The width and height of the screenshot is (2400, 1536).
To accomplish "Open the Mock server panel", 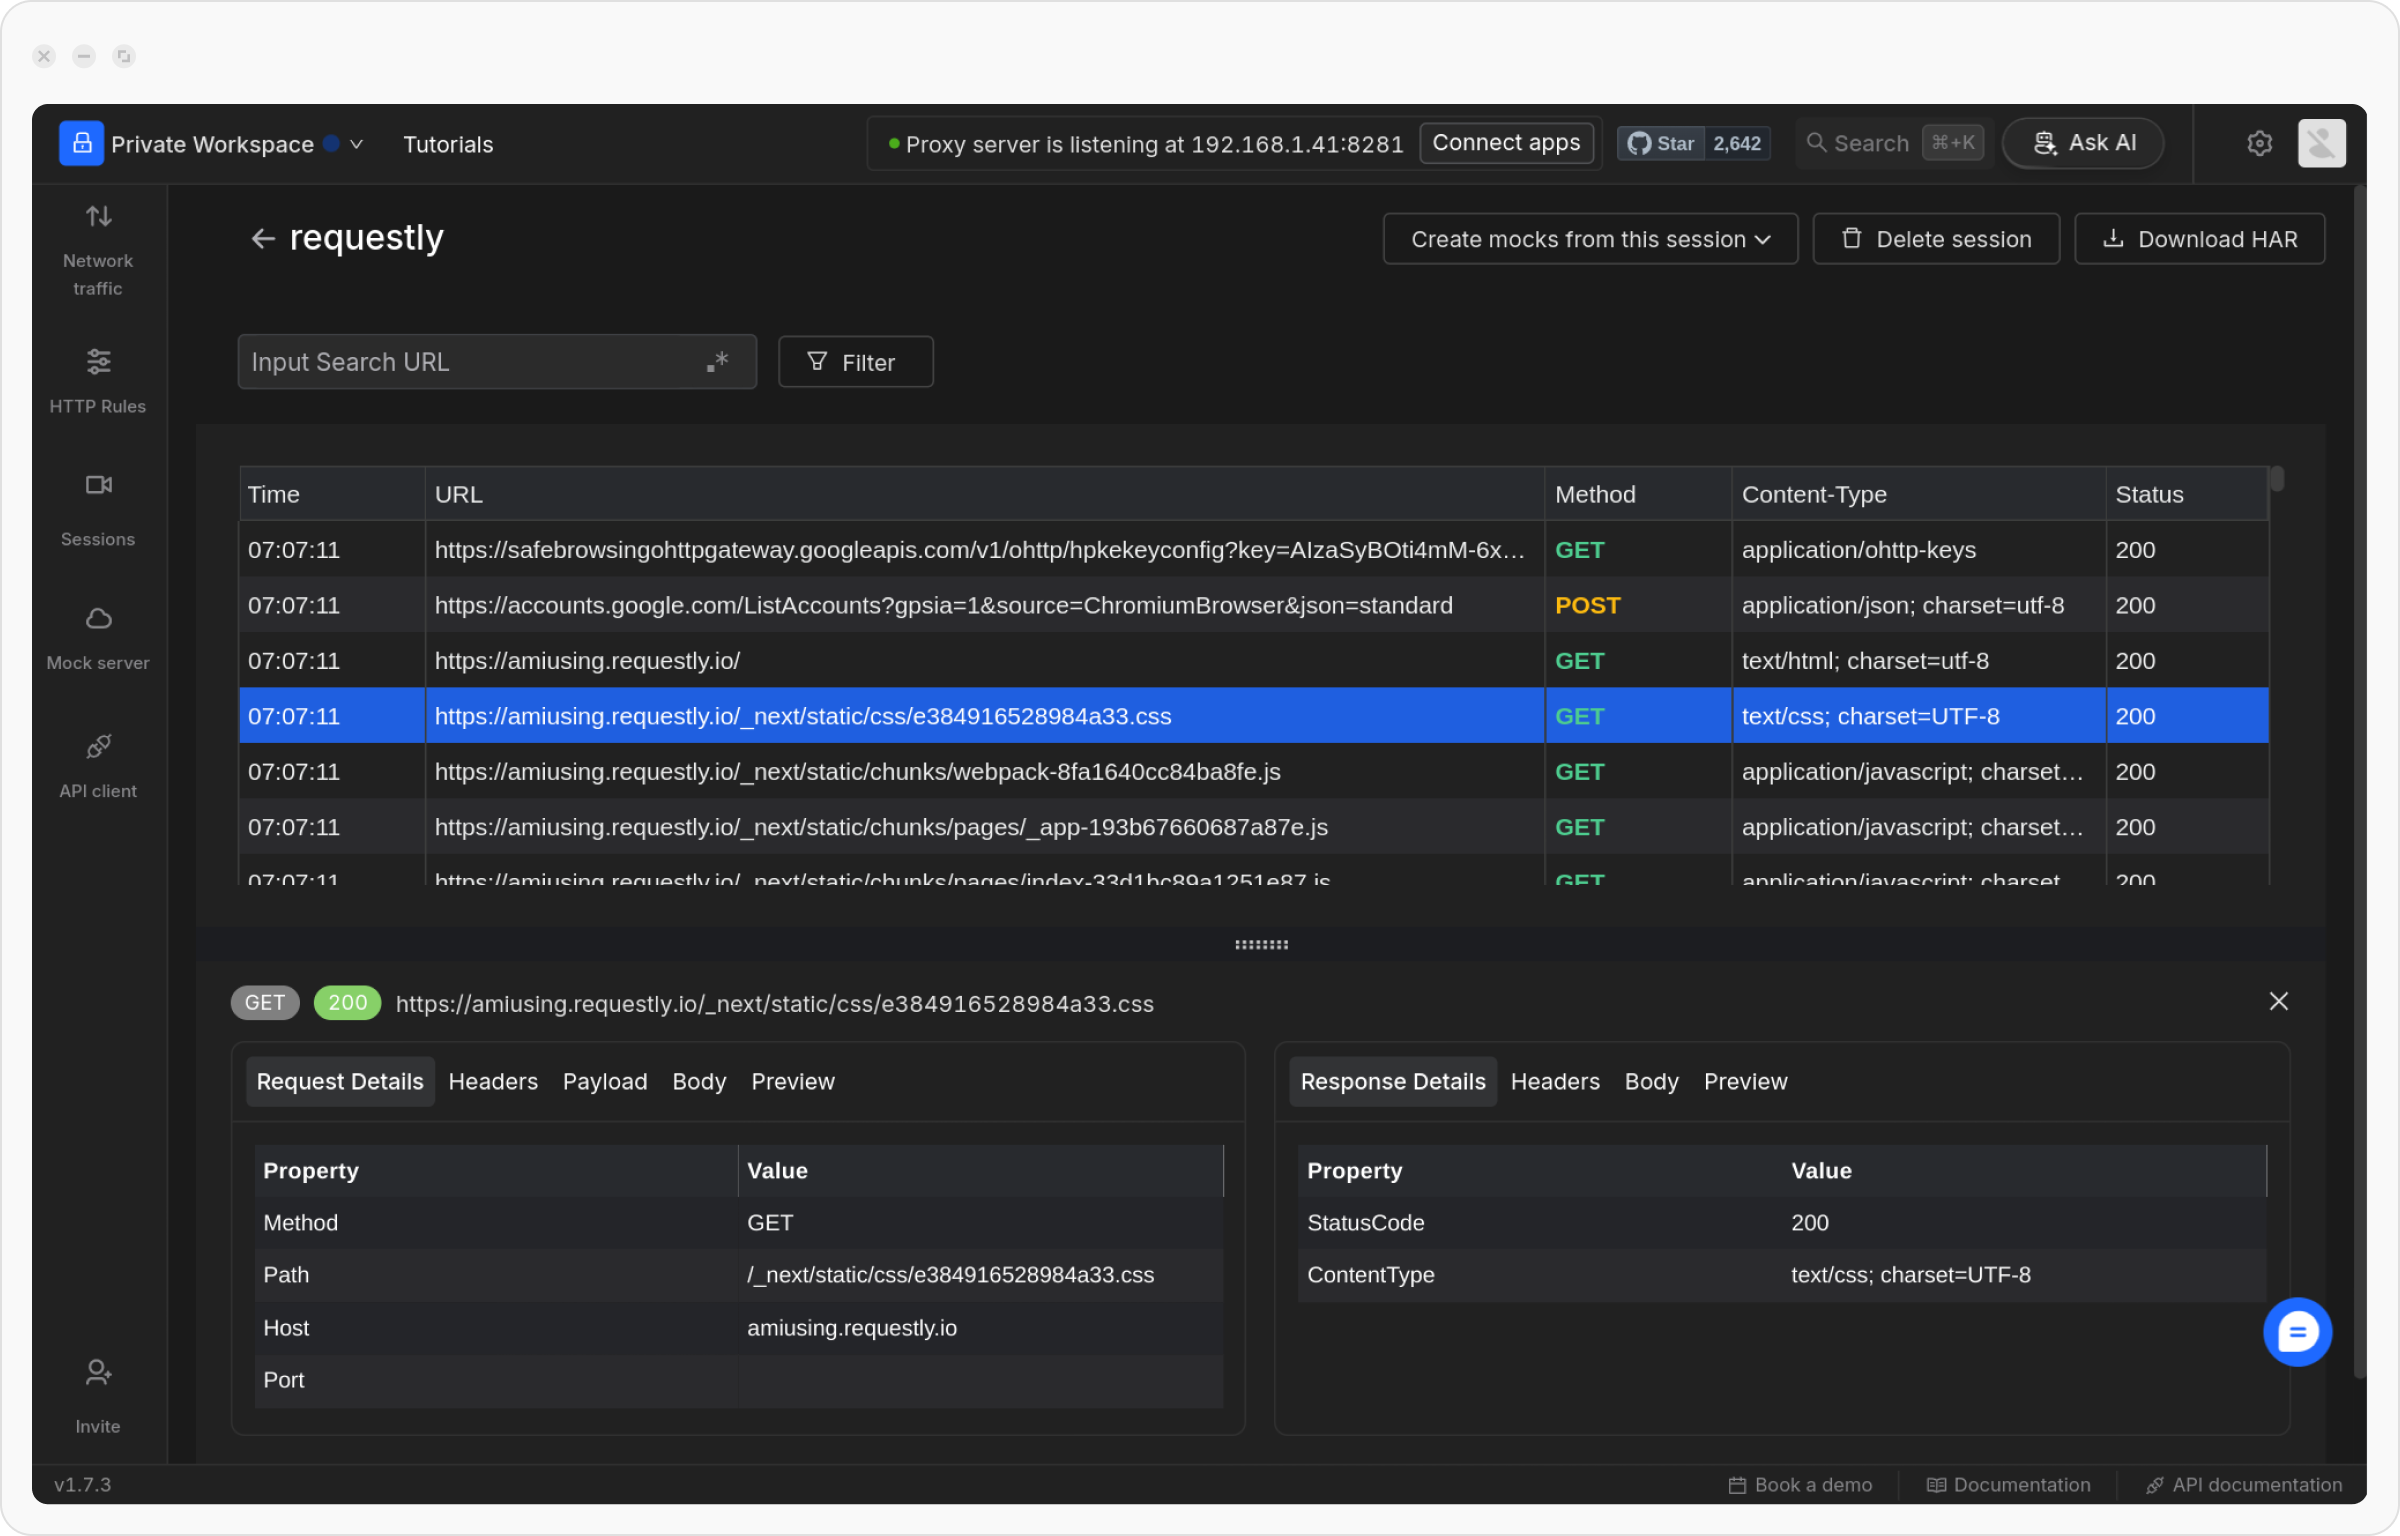I will (97, 637).
